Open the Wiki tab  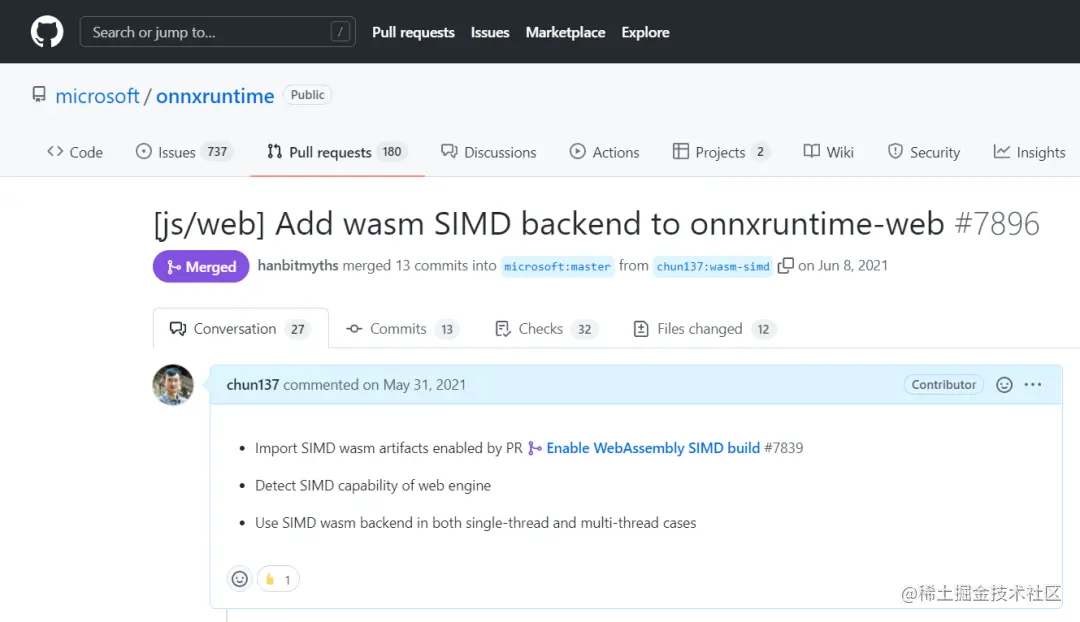[829, 152]
